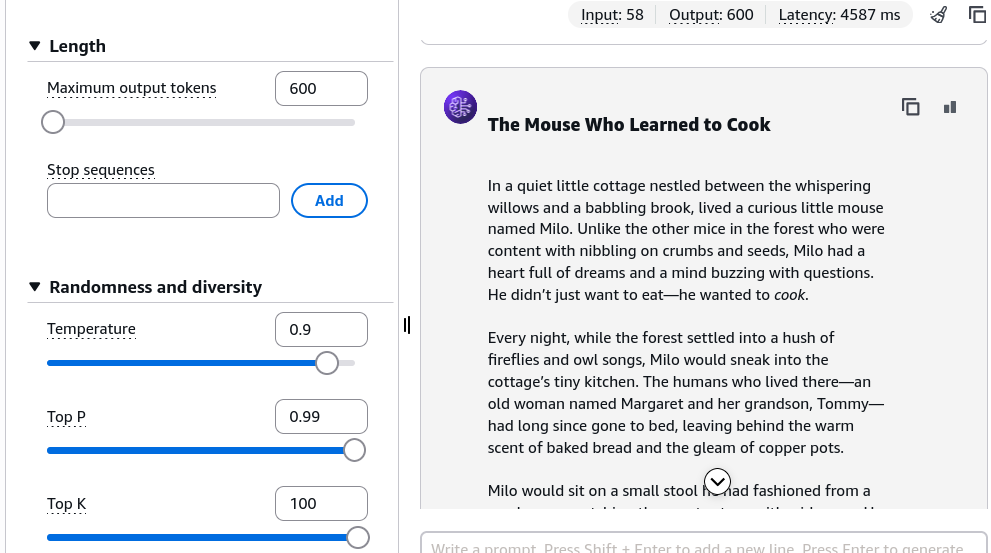Click the Top K value field
Viewport: 991px width, 553px height.
pyautogui.click(x=321, y=504)
